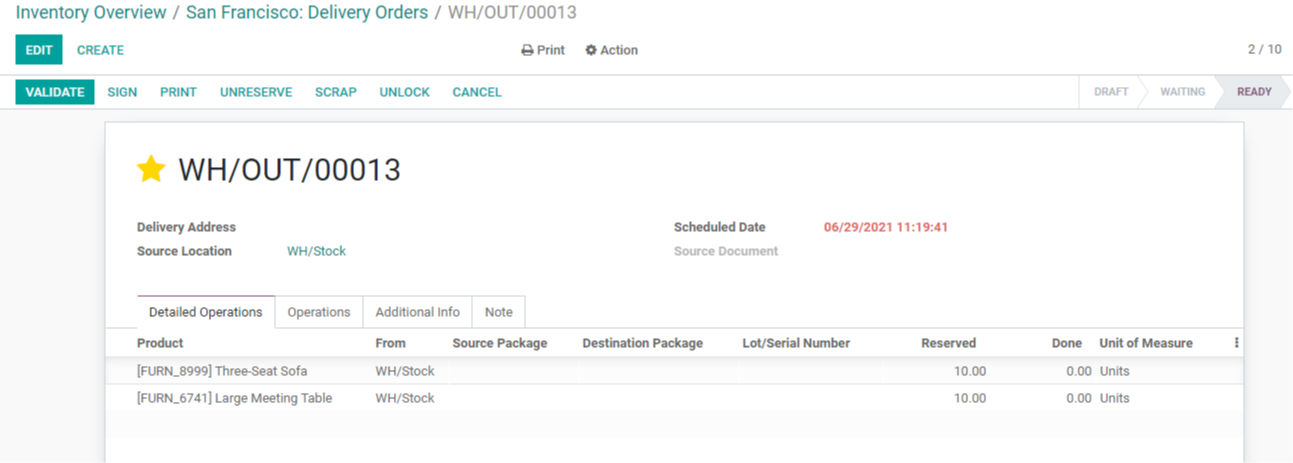Click CANCEL in the action bar
This screenshot has height=463, width=1293.
(477, 92)
